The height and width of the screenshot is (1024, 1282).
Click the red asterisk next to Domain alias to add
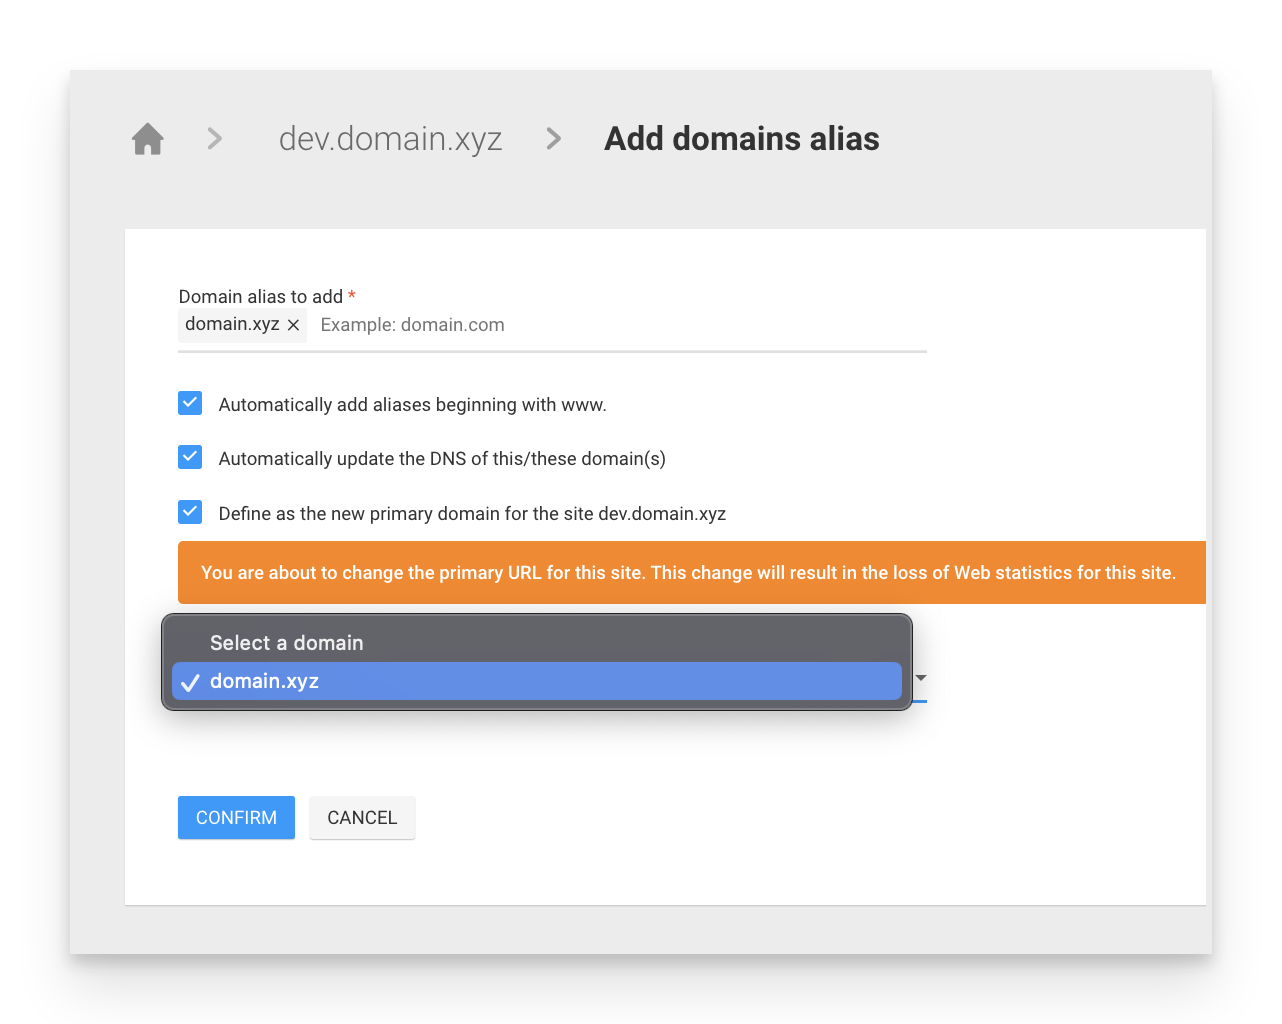tap(351, 296)
